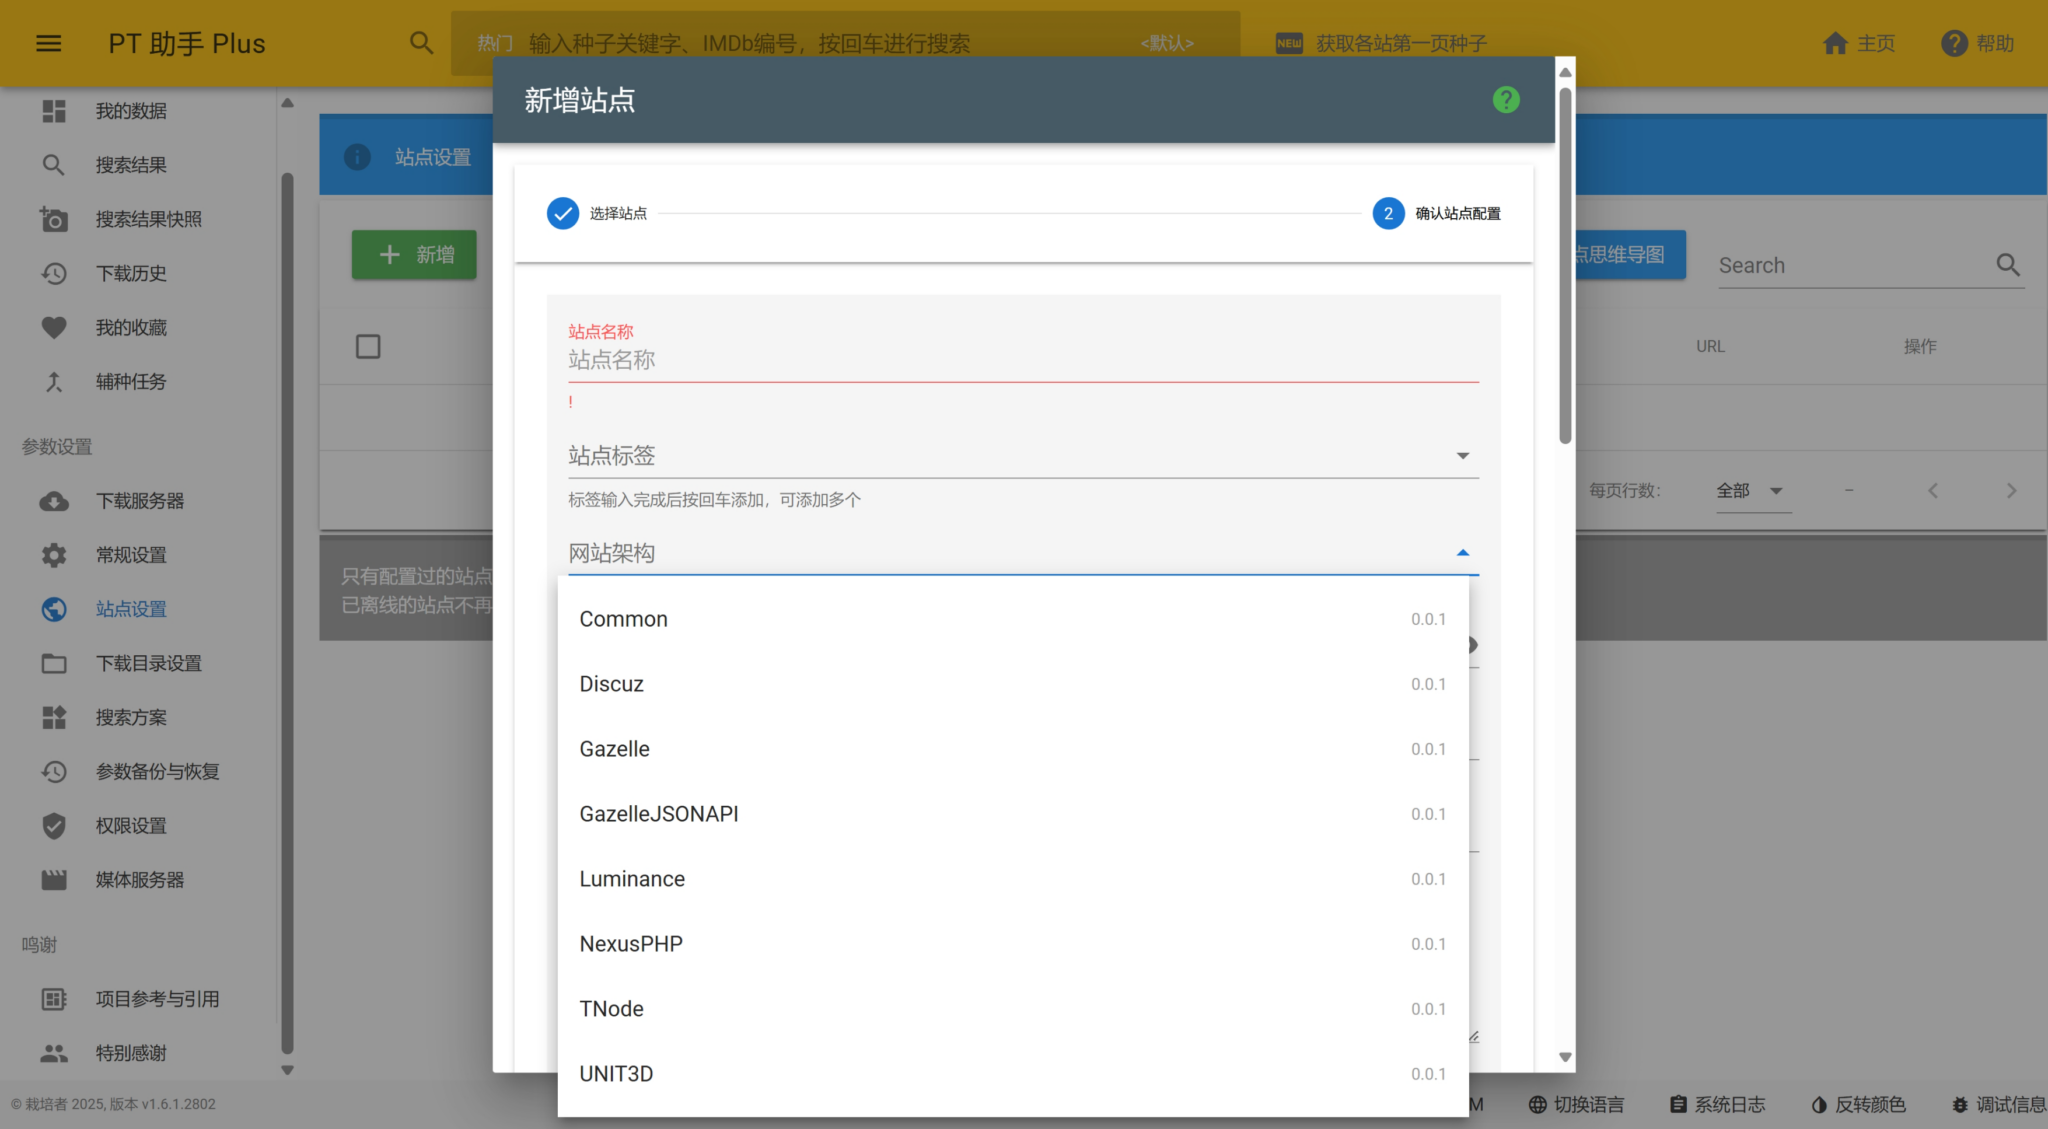This screenshot has width=2048, height=1129.
Task: Toggle the select-all checkbox in site table
Action: tap(368, 347)
